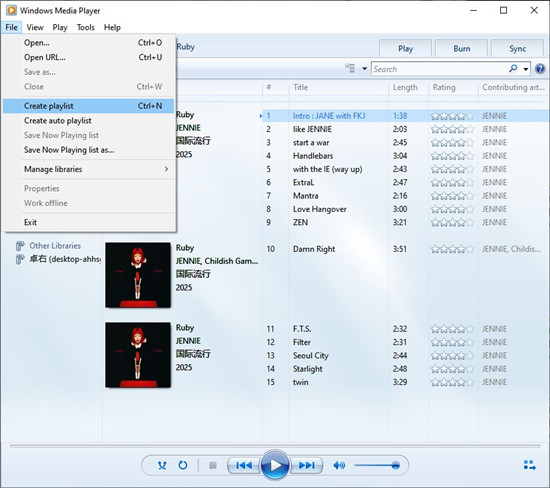Click the JENNIE, Childish Gam... artist text
550x488 pixels.
217,261
